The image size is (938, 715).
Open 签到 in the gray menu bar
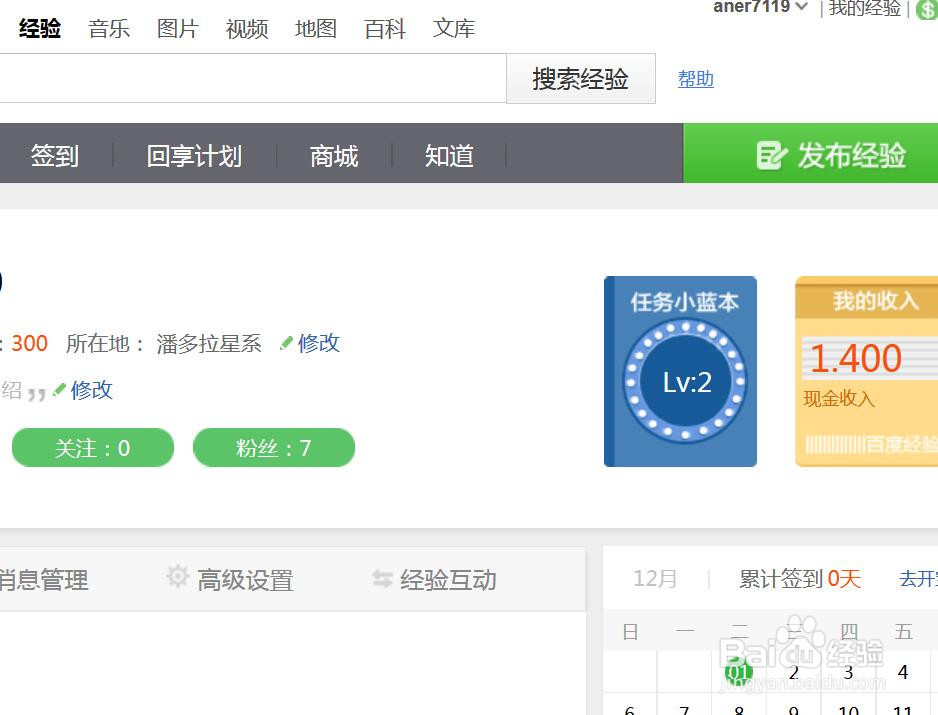(54, 156)
